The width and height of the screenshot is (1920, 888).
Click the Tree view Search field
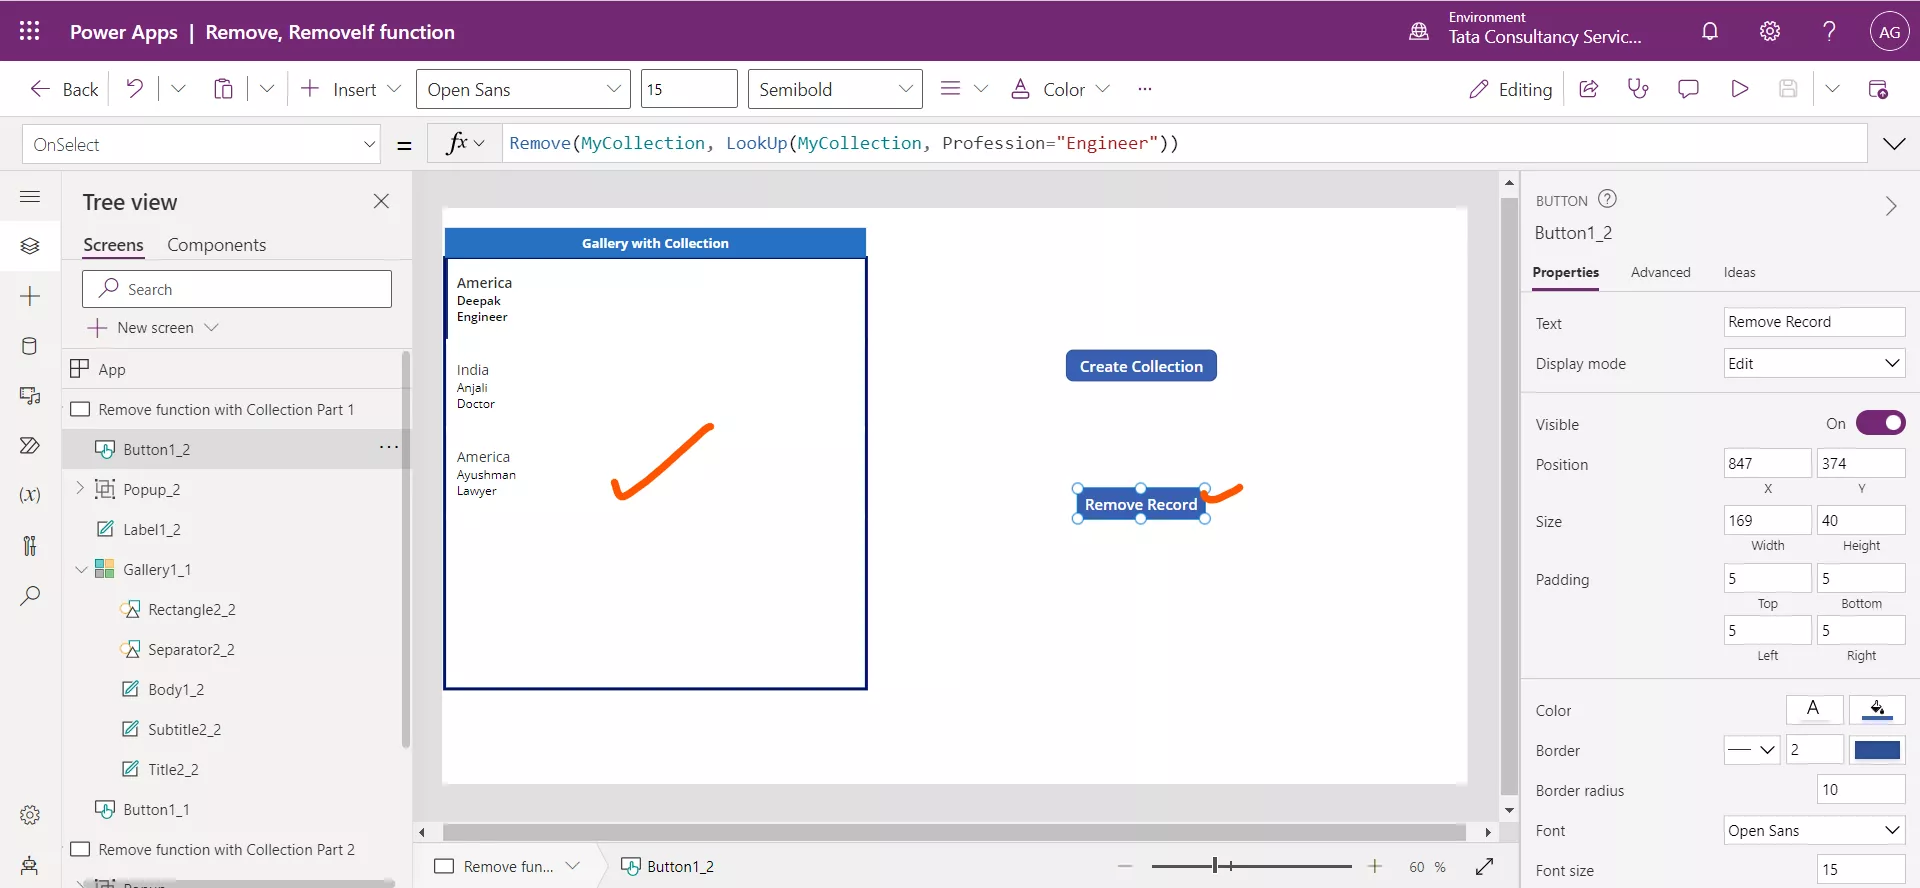coord(237,289)
